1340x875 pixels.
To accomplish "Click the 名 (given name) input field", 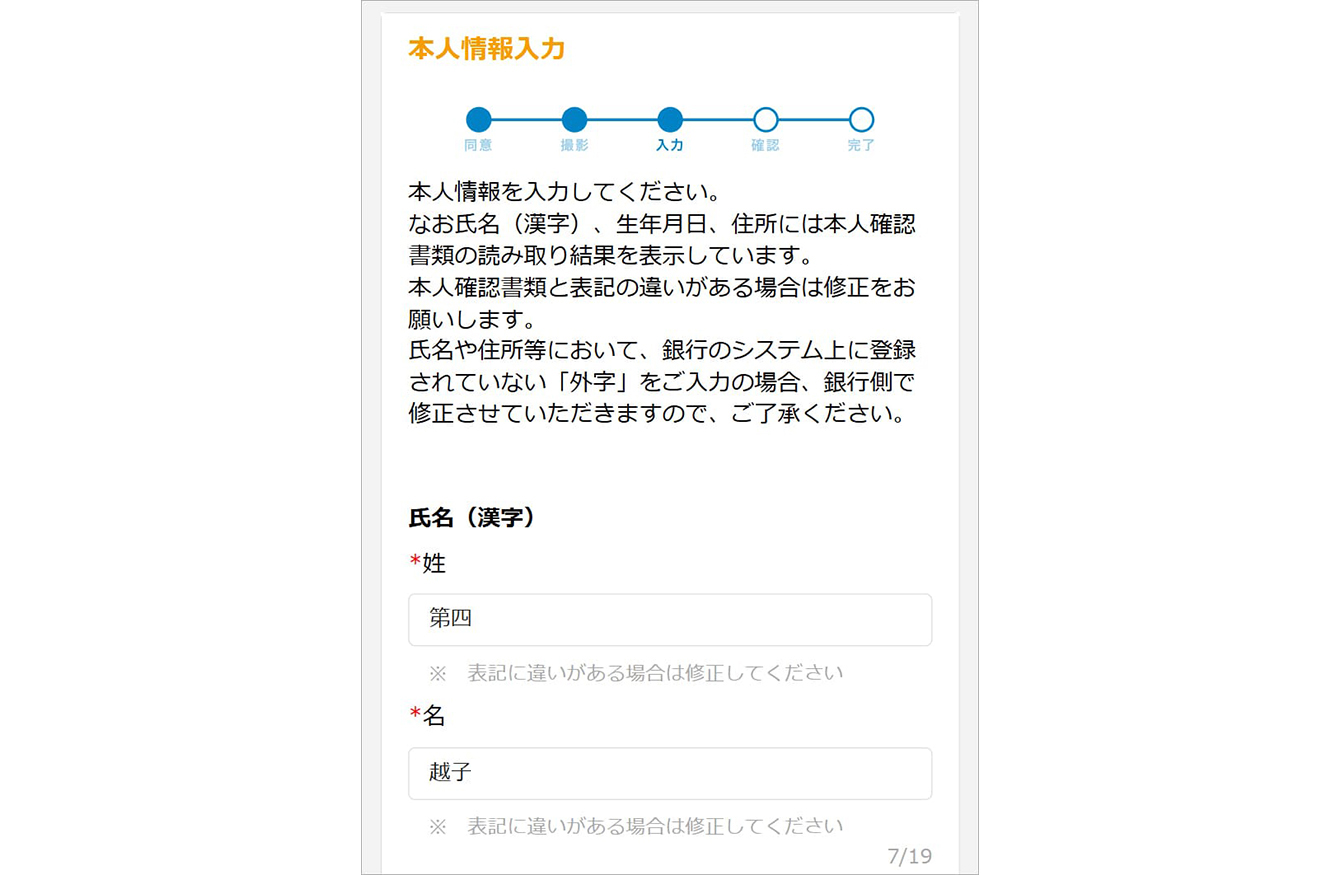I will tap(670, 774).
